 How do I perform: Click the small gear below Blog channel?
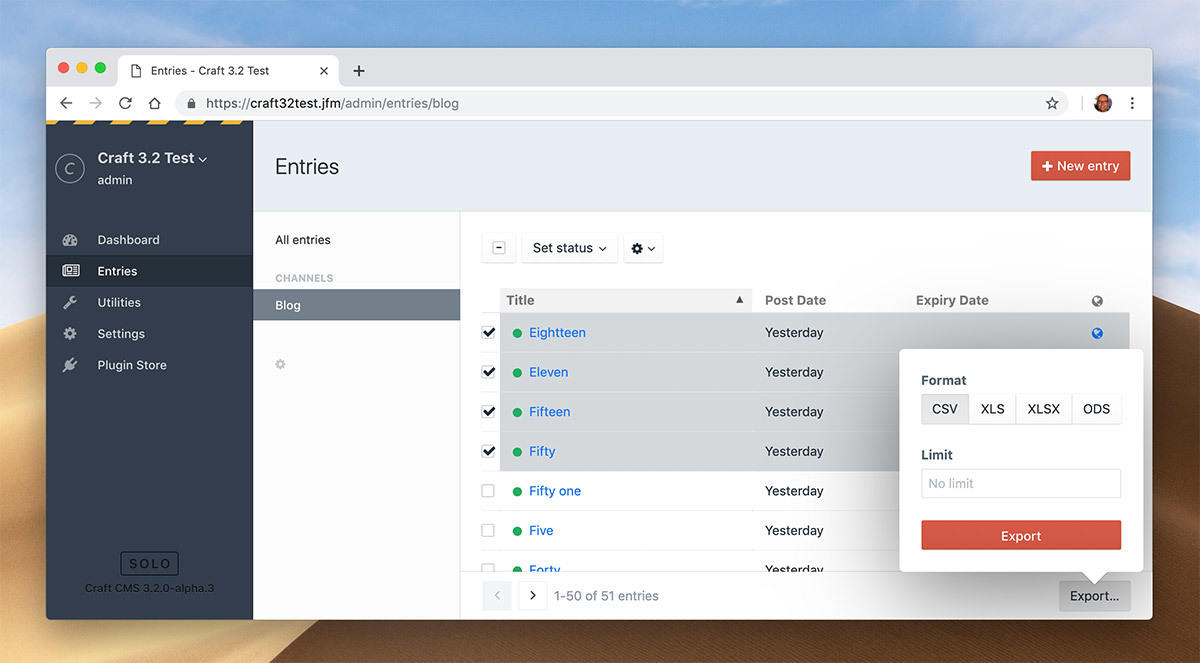pos(280,364)
